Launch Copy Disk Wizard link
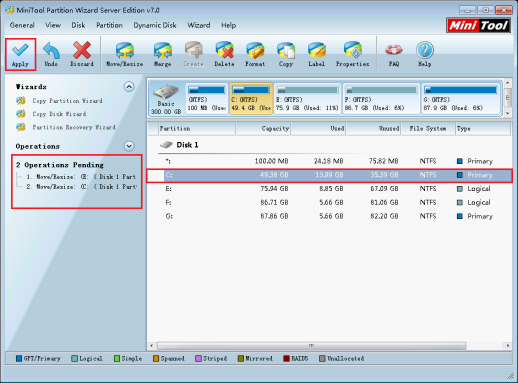The height and width of the screenshot is (383, 518). (x=59, y=114)
